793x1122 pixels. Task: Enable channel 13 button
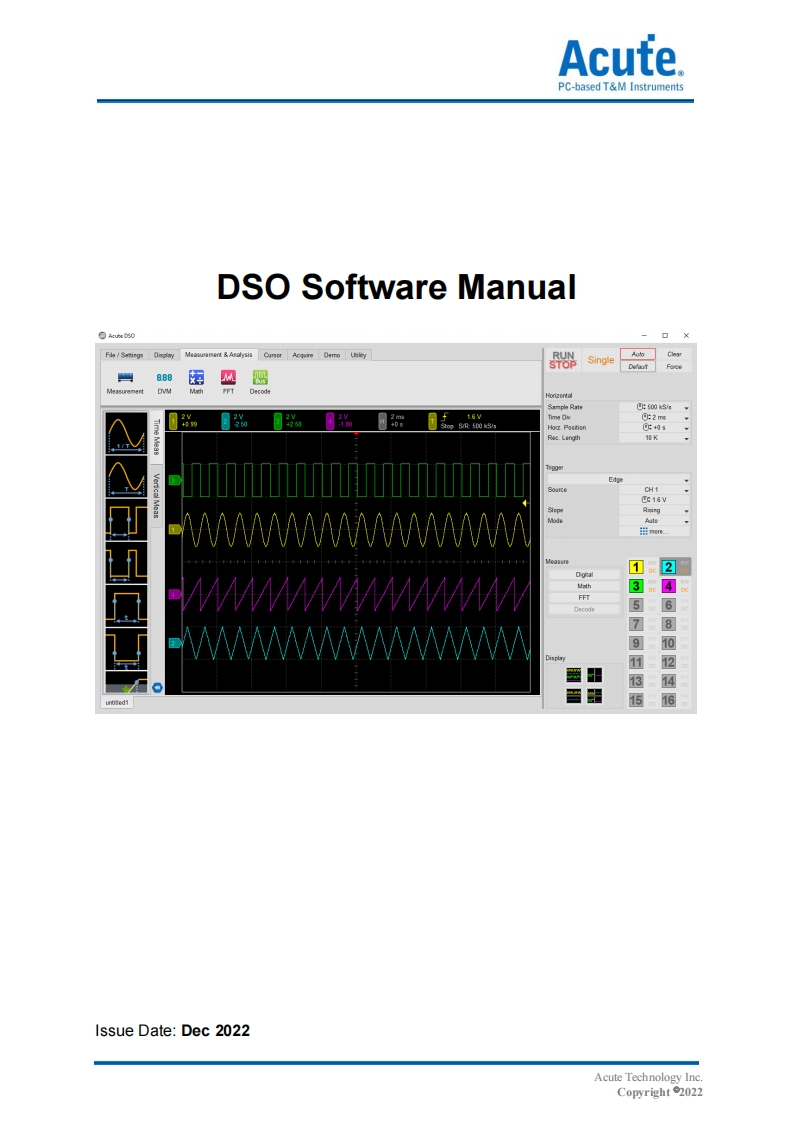click(636, 681)
